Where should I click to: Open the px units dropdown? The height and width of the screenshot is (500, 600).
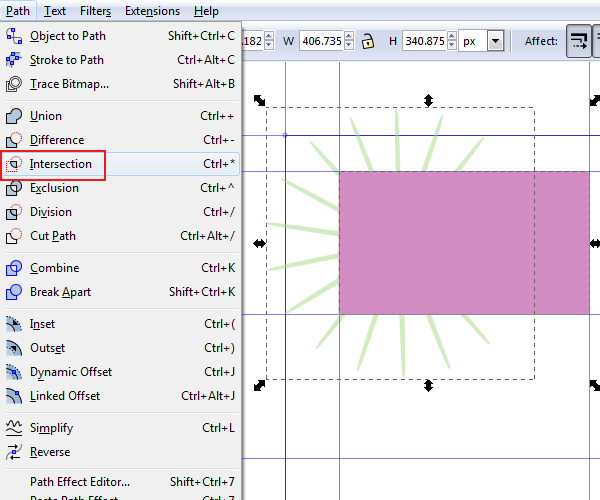pyautogui.click(x=496, y=41)
